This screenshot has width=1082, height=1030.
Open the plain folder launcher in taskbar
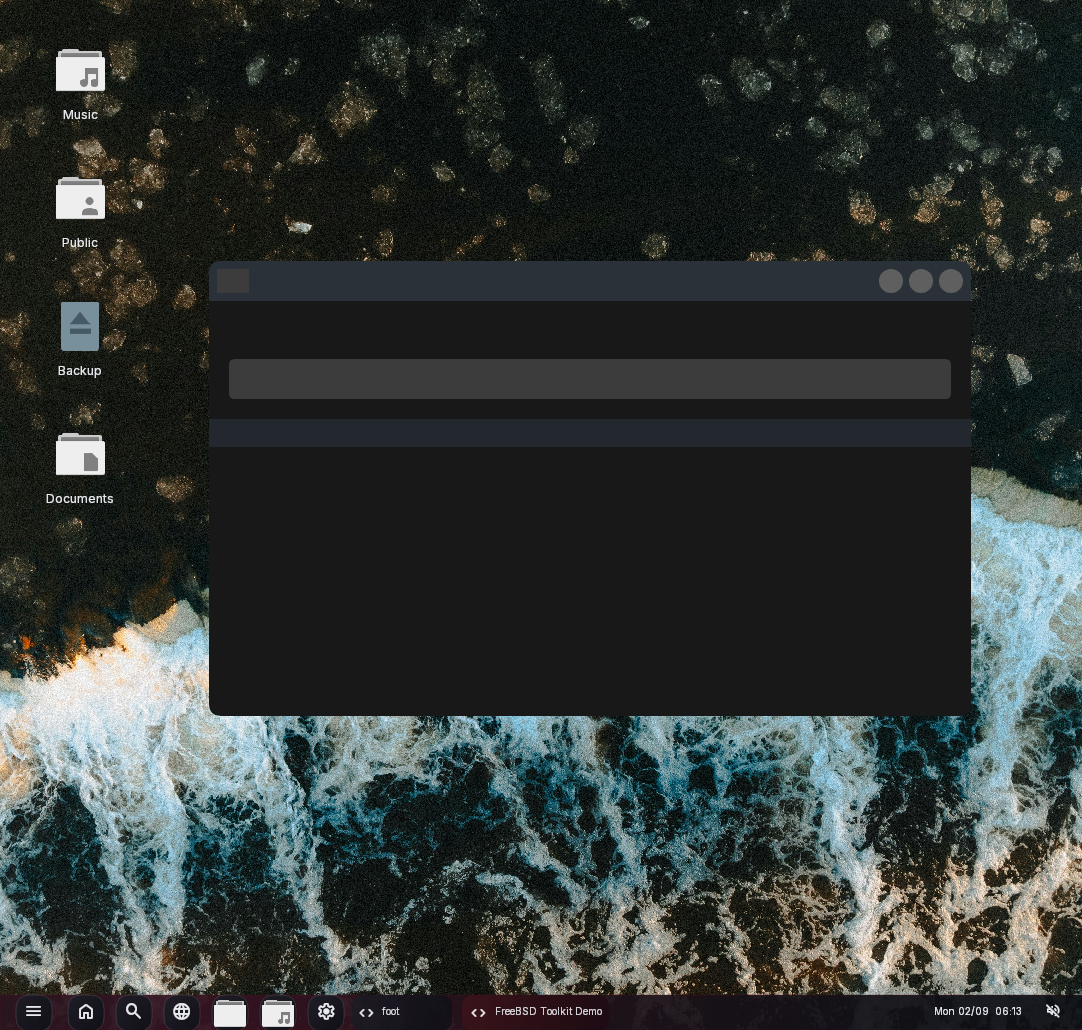pos(230,1013)
